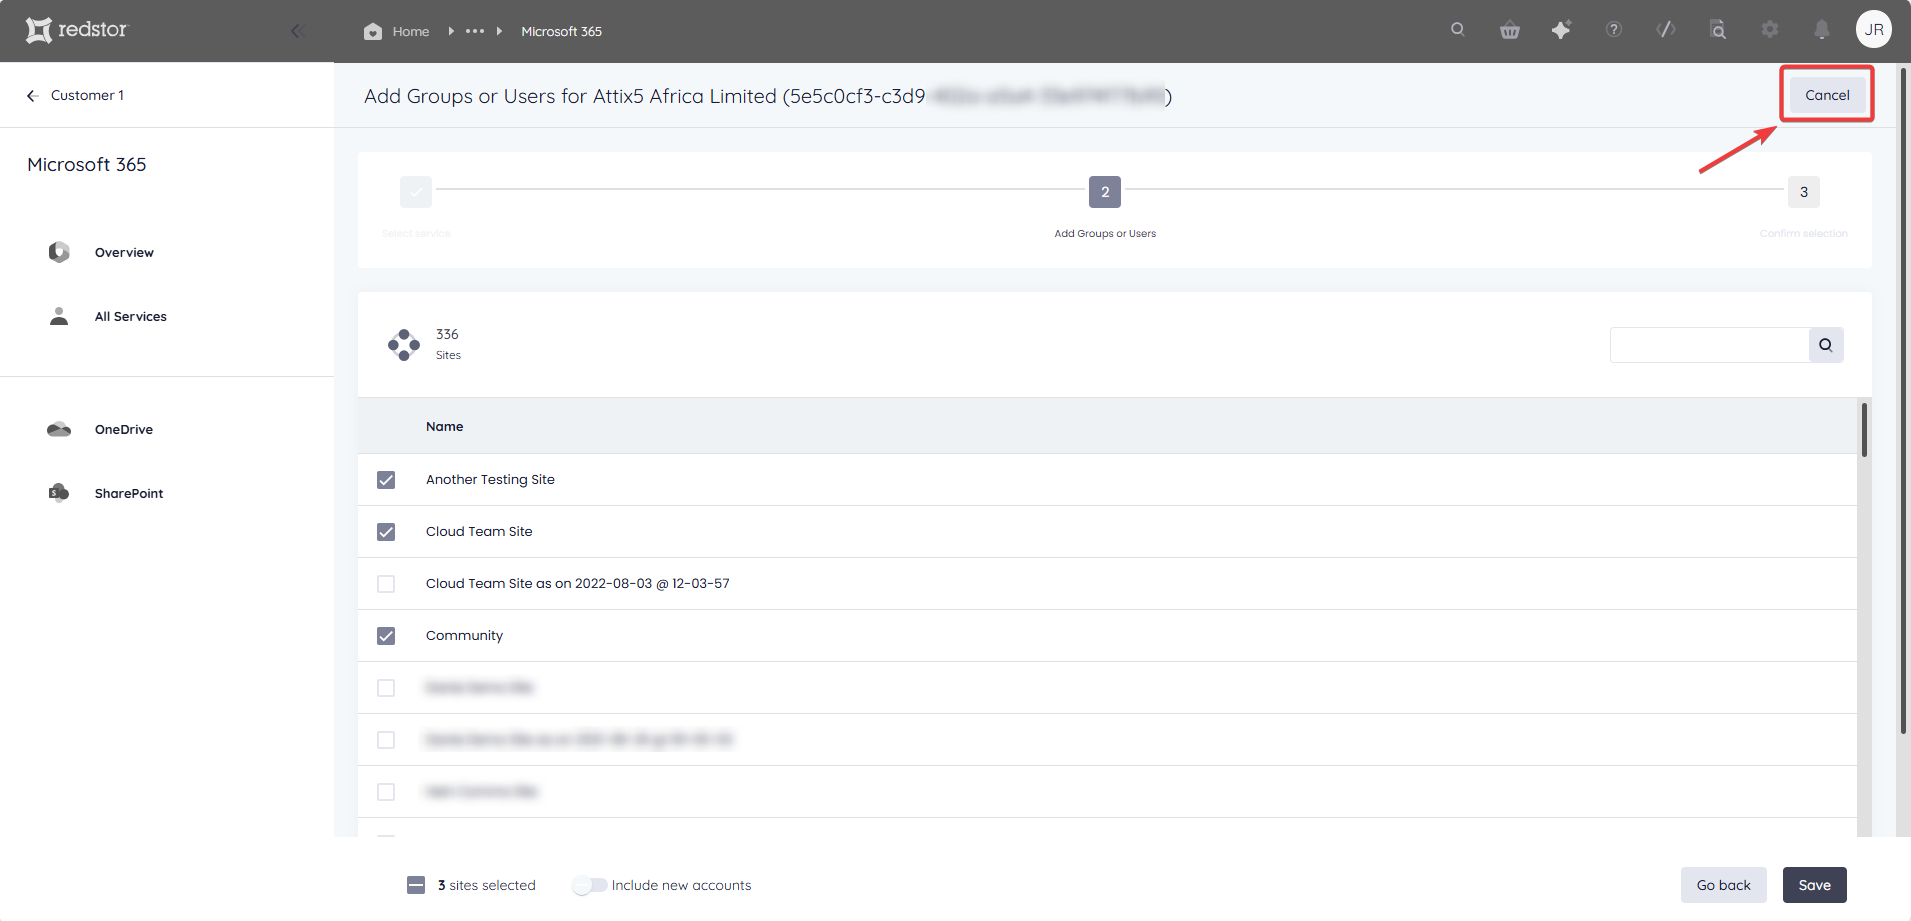Check the first blurred site below Community
Viewport: 1911px width, 921px height.
pos(386,688)
